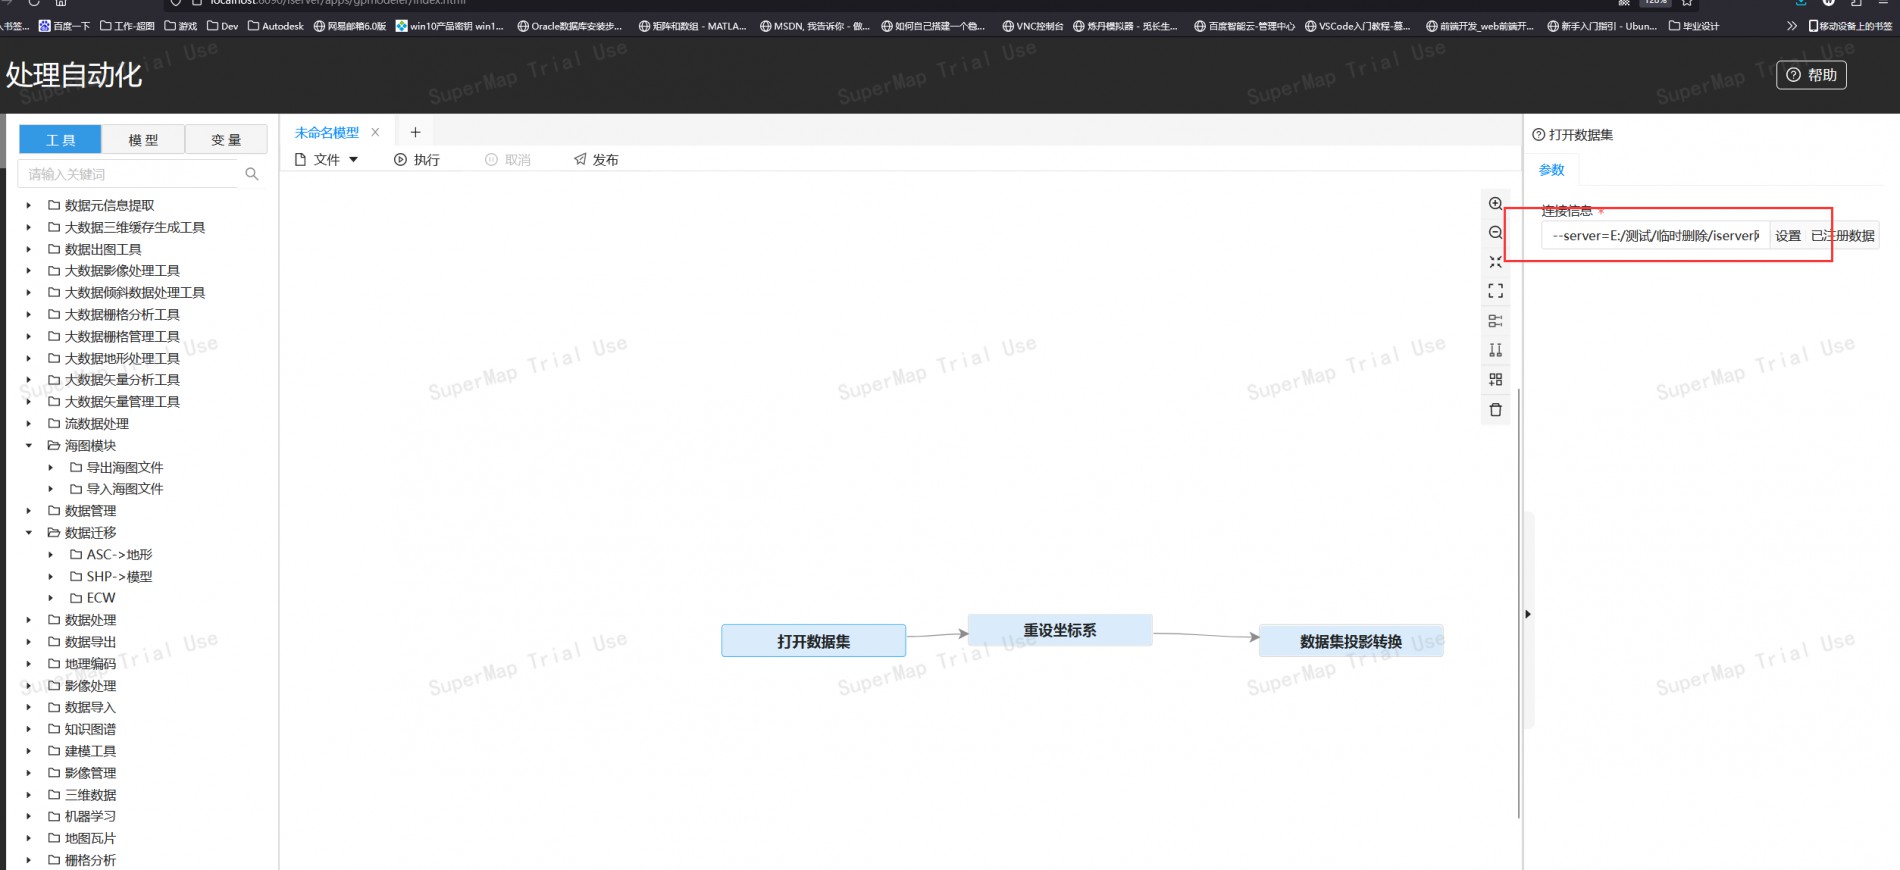Click the fit-to-view collapse arrows icon
This screenshot has height=870, width=1900.
coord(1495,262)
